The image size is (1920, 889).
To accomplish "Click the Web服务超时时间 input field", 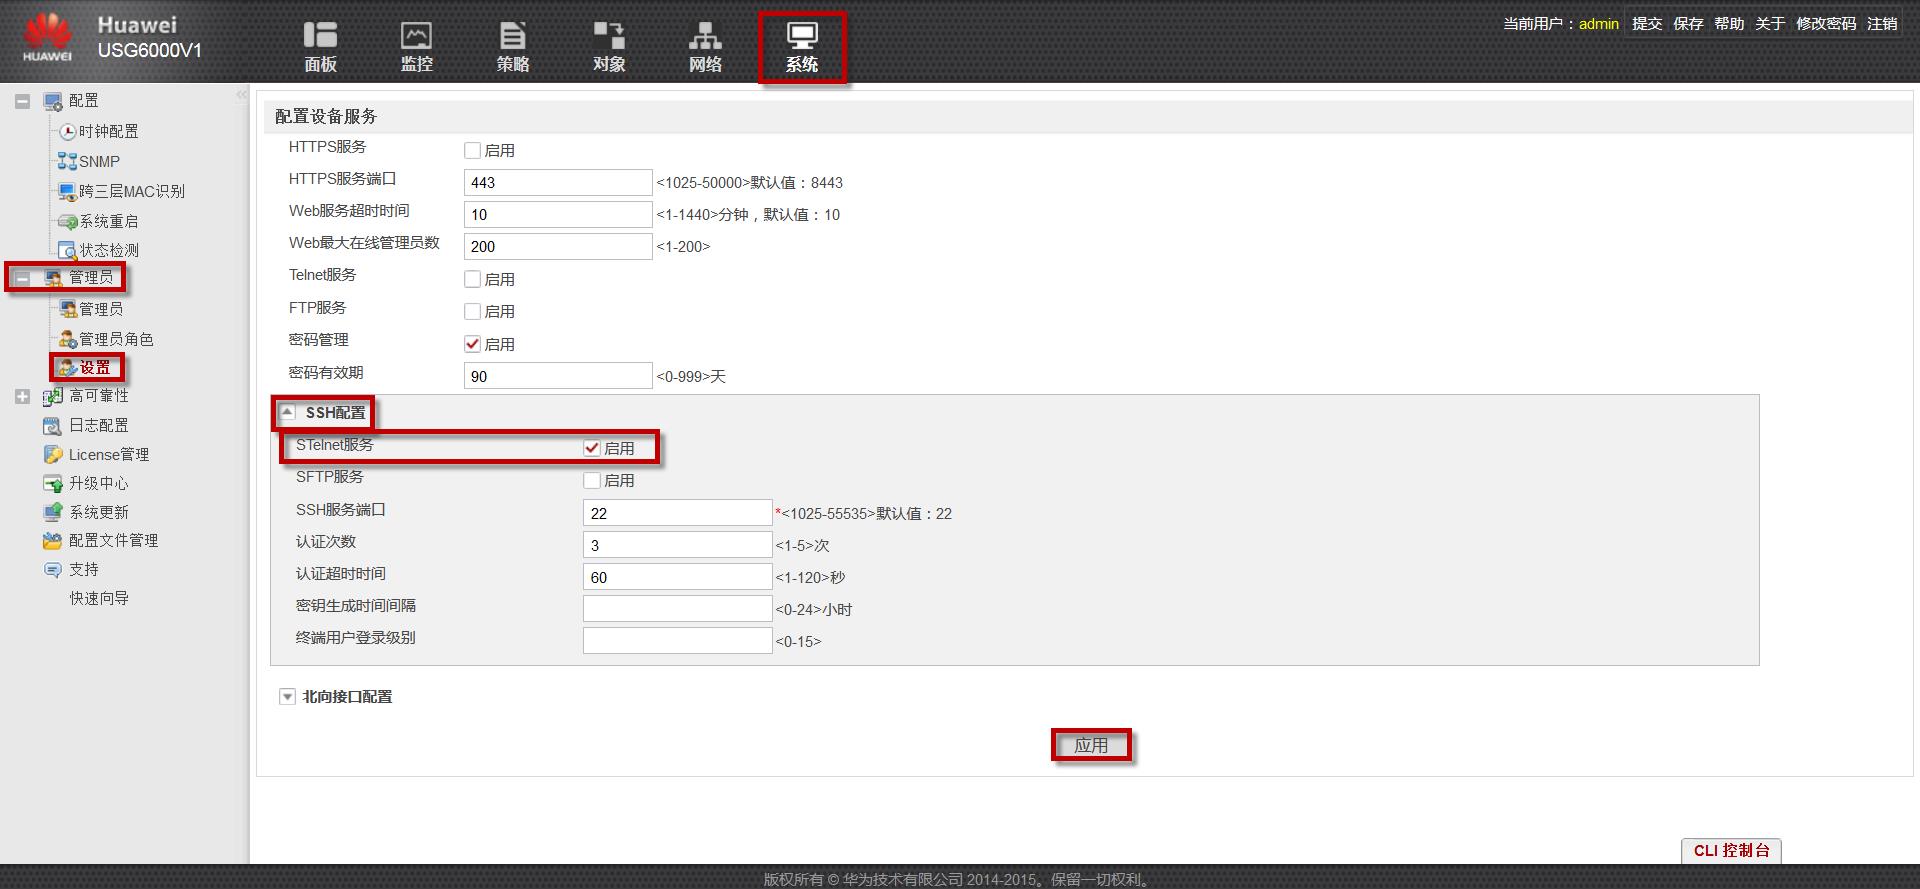I will tap(558, 214).
